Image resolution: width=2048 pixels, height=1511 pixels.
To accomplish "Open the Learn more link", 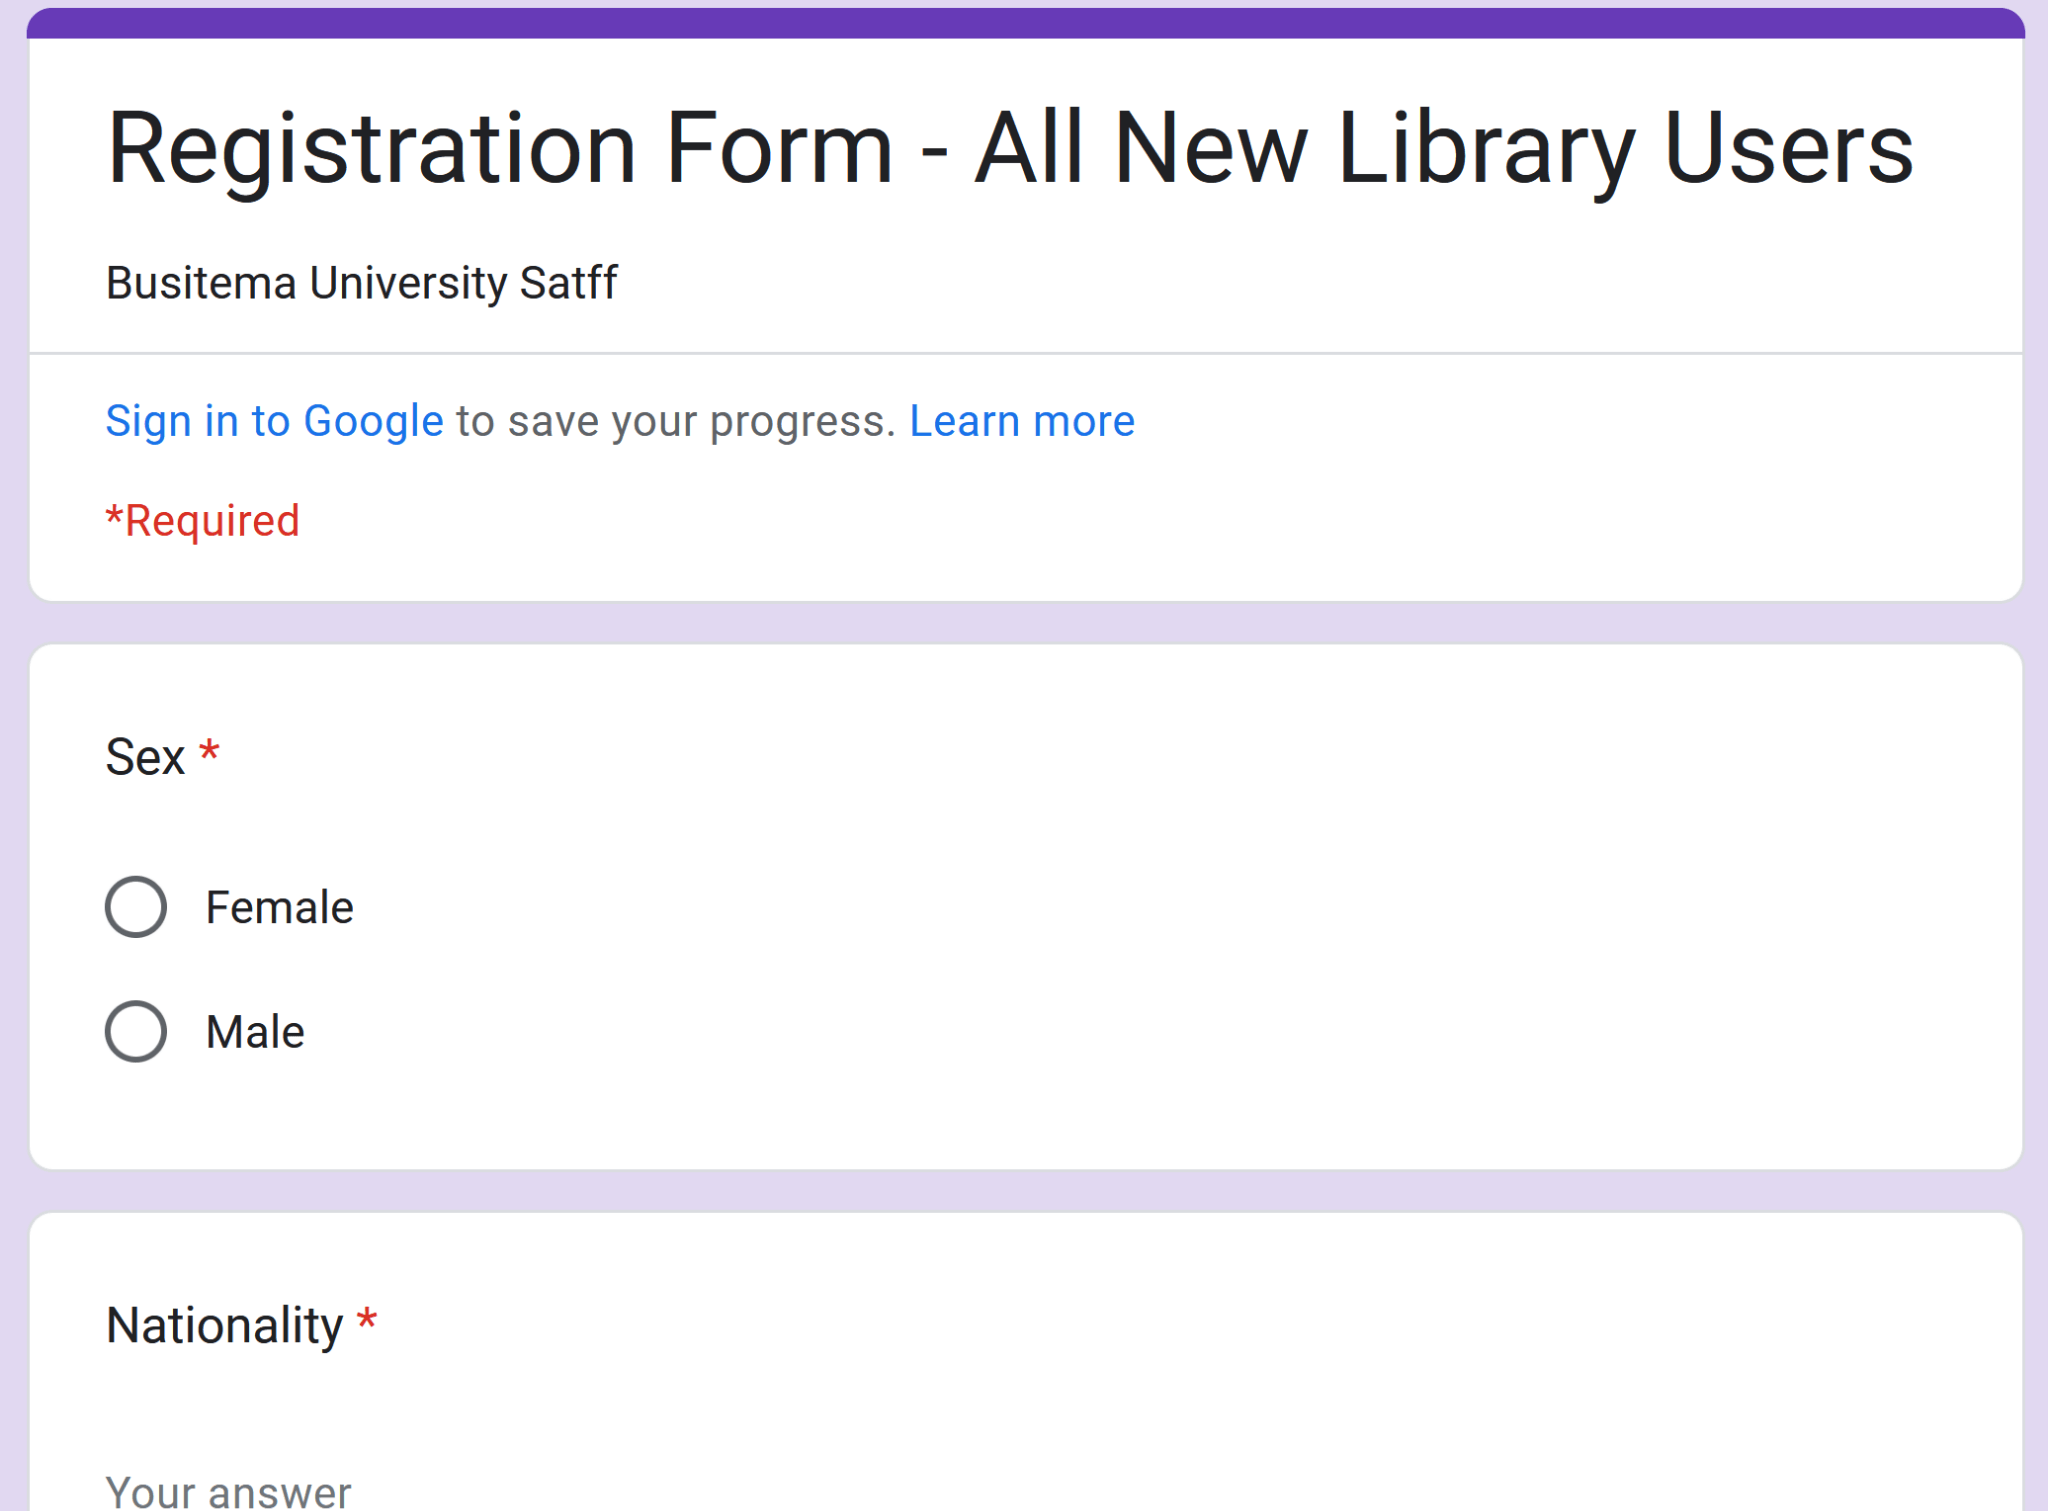I will tap(1021, 421).
